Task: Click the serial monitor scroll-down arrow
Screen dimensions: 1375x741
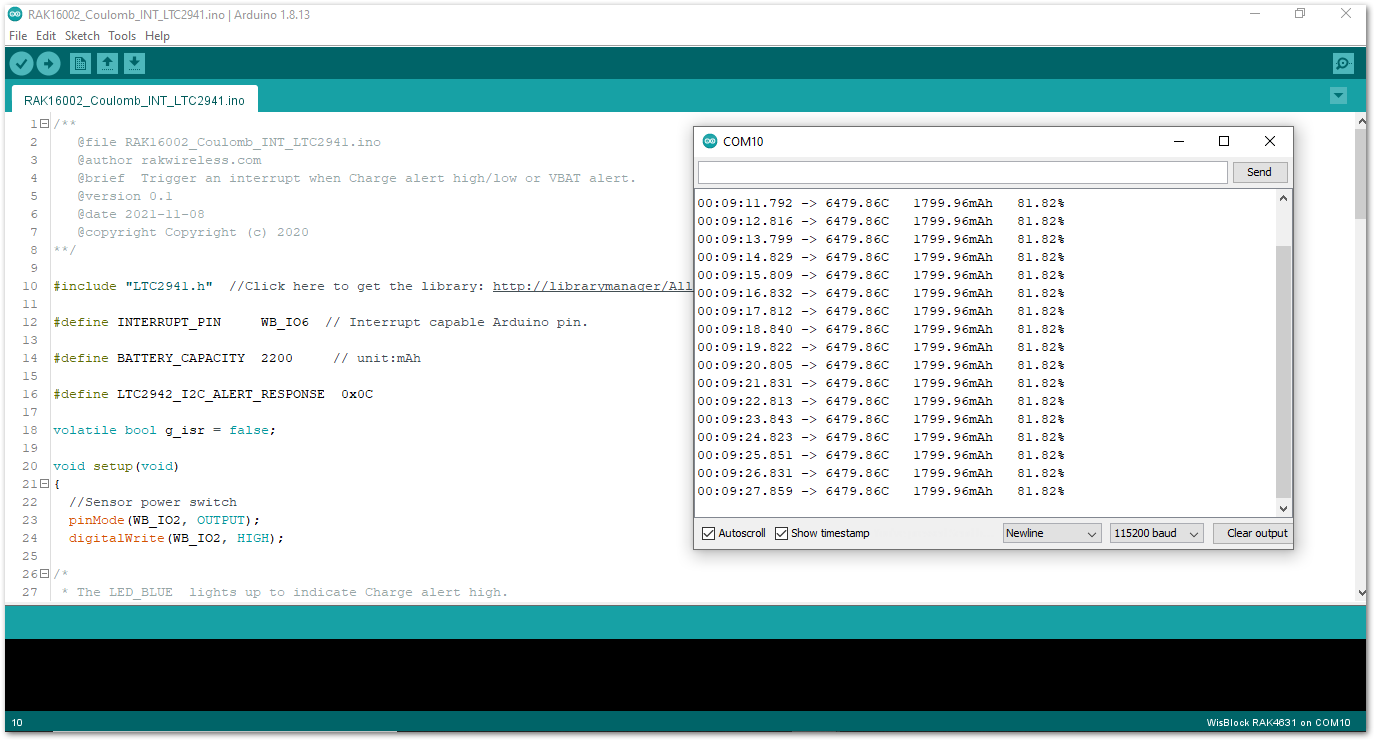Action: [x=1284, y=508]
